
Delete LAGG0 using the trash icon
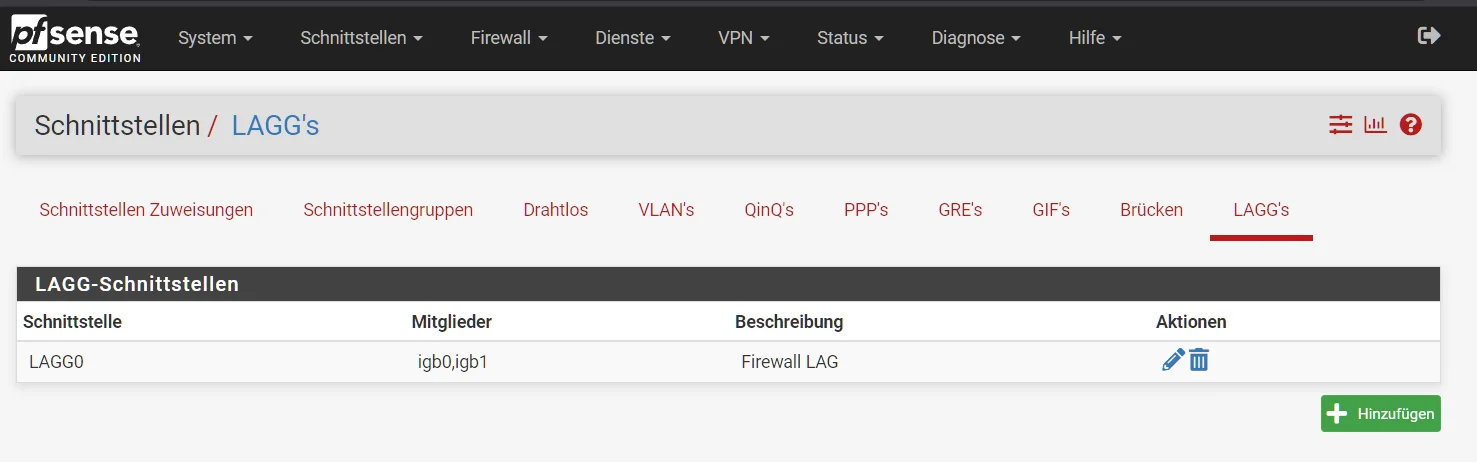pos(1199,360)
